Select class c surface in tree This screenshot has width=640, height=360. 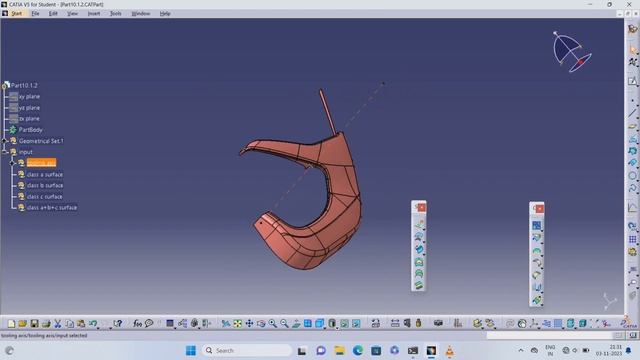point(44,197)
